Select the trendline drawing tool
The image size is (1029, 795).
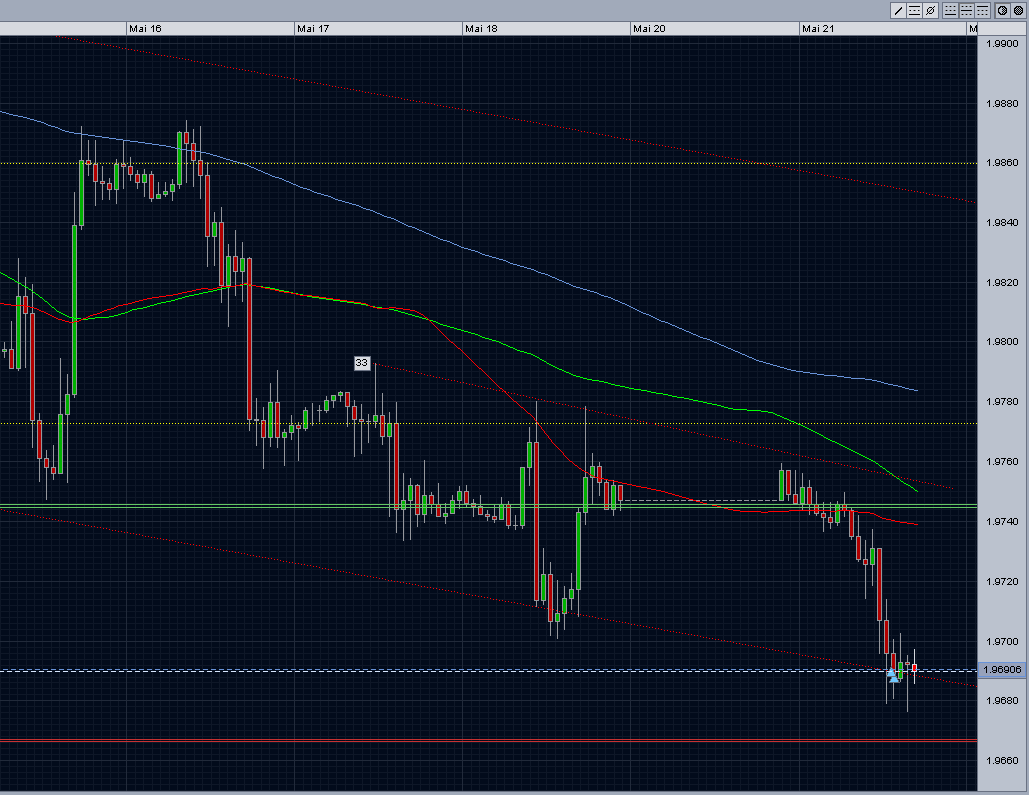(898, 10)
